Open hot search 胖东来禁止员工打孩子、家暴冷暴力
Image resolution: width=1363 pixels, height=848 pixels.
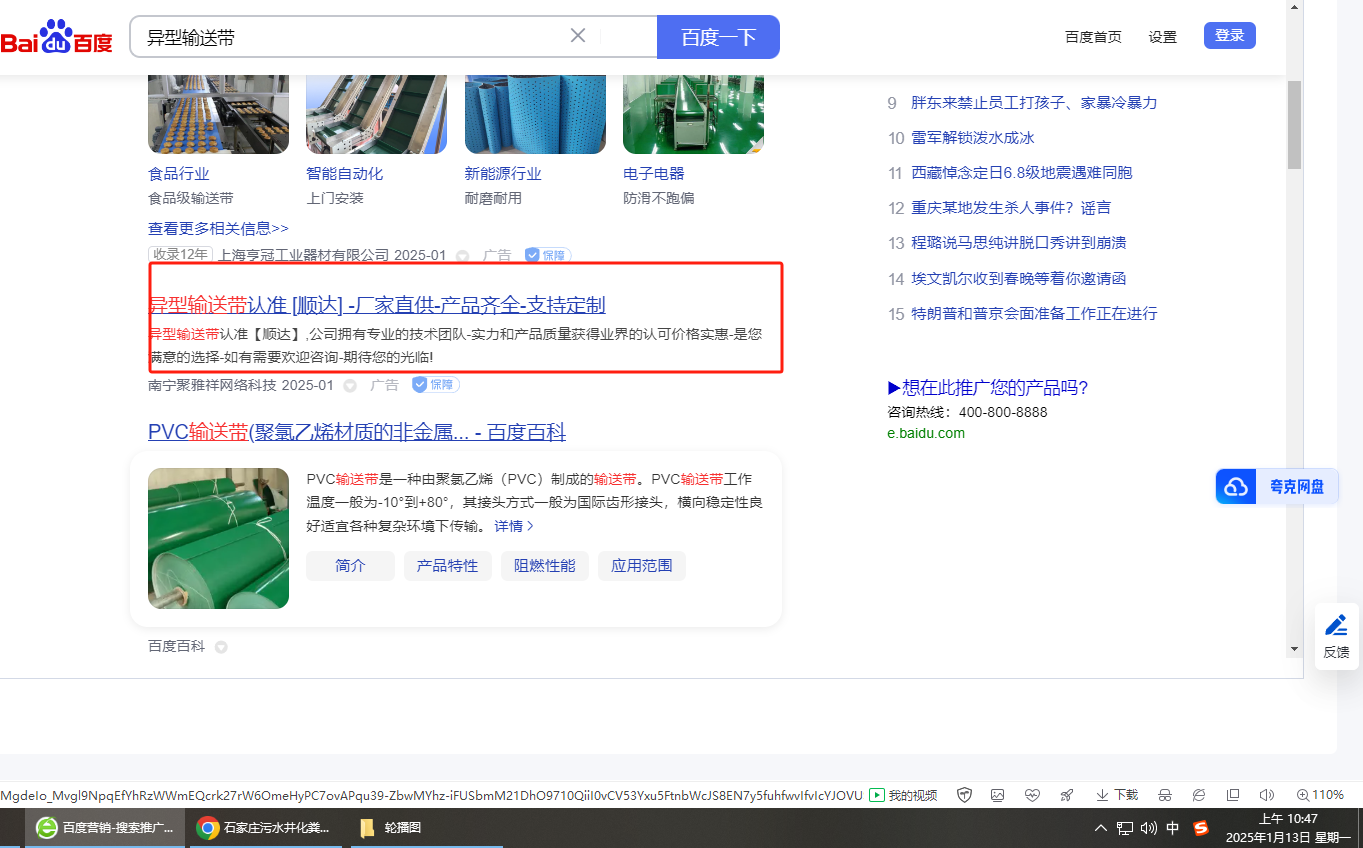1034,103
